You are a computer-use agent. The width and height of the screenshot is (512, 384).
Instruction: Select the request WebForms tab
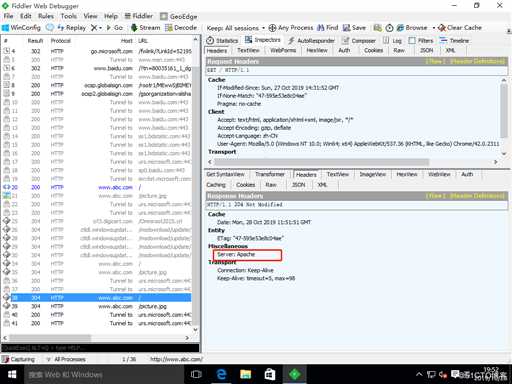tap(283, 50)
